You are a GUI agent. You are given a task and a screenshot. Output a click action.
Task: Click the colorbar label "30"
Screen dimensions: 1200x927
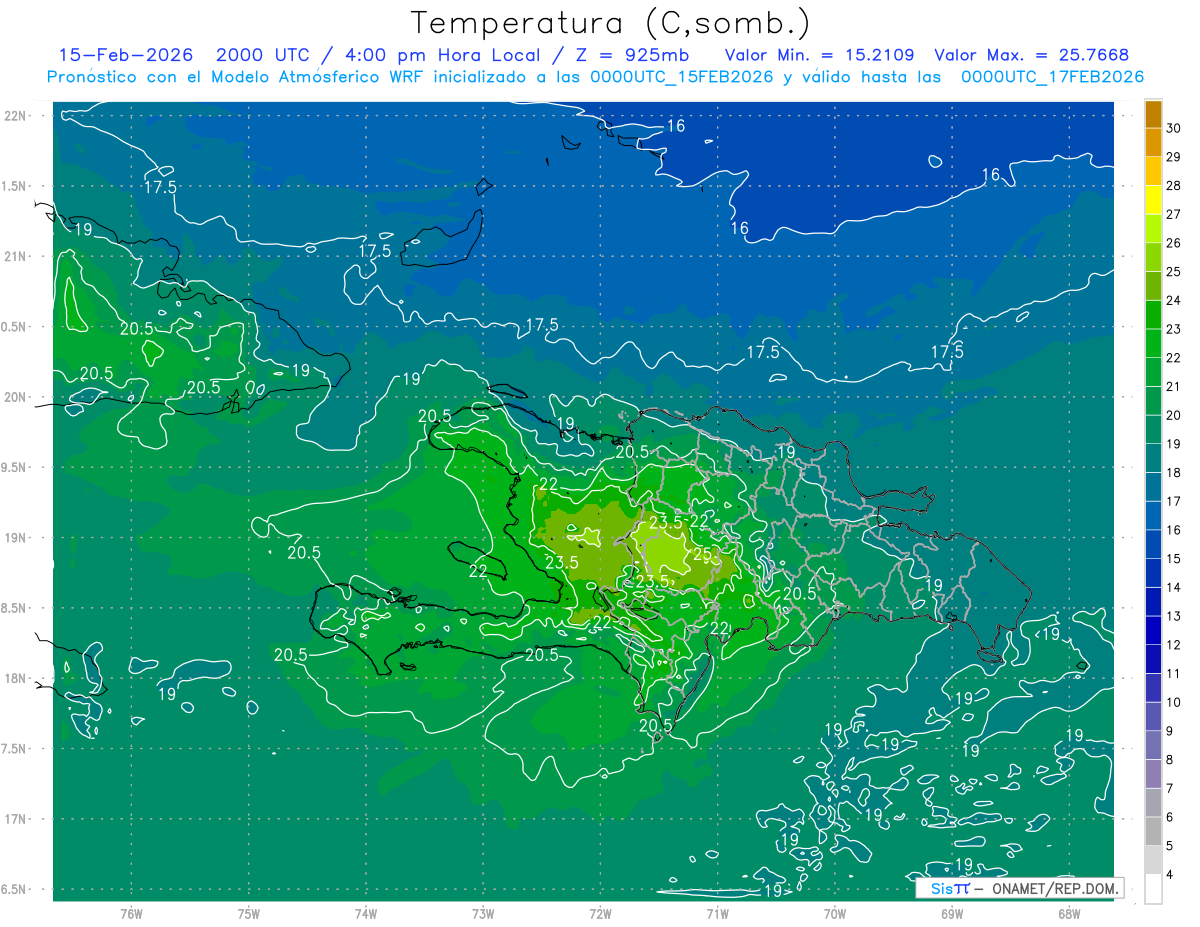1174,128
